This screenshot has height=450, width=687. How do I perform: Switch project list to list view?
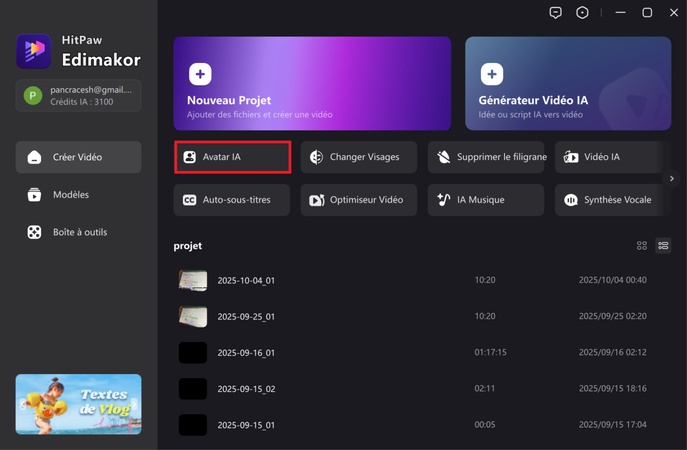click(x=663, y=246)
